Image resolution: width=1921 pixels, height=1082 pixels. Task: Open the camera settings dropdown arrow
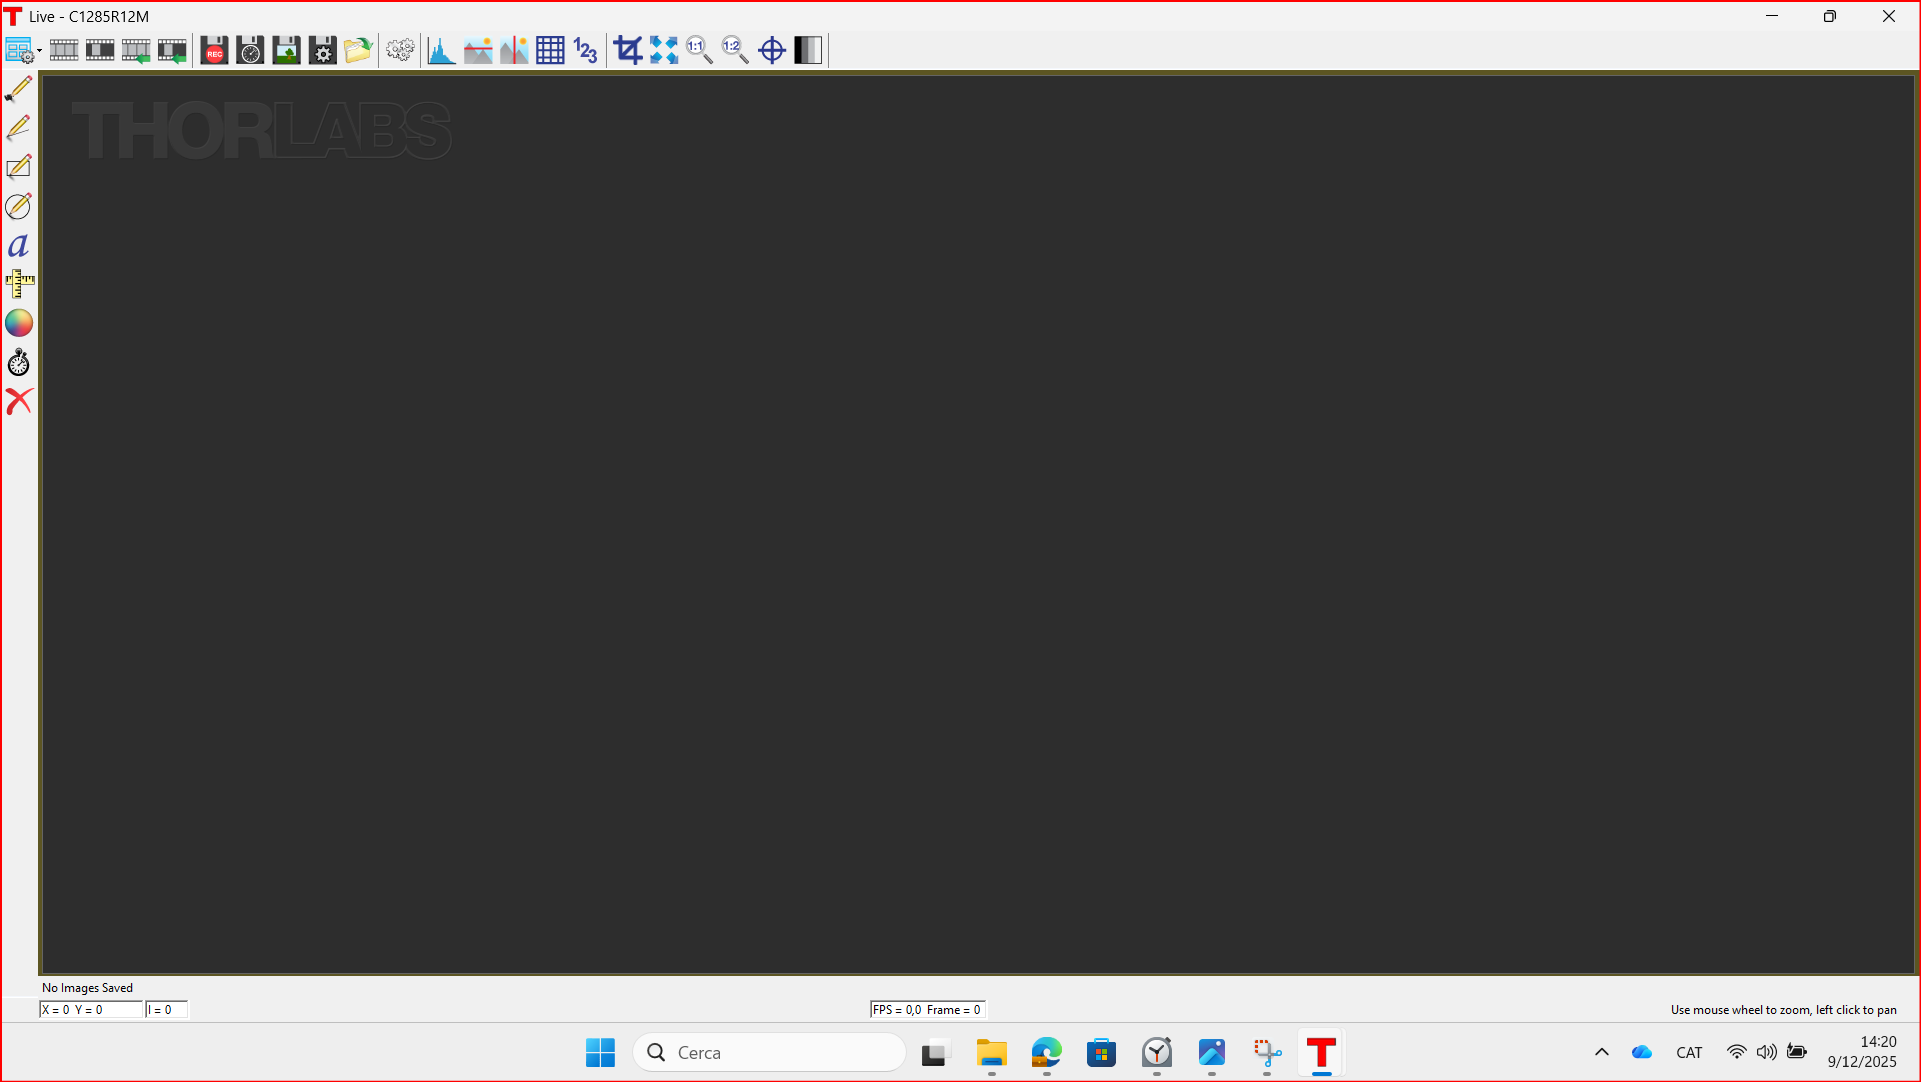39,51
